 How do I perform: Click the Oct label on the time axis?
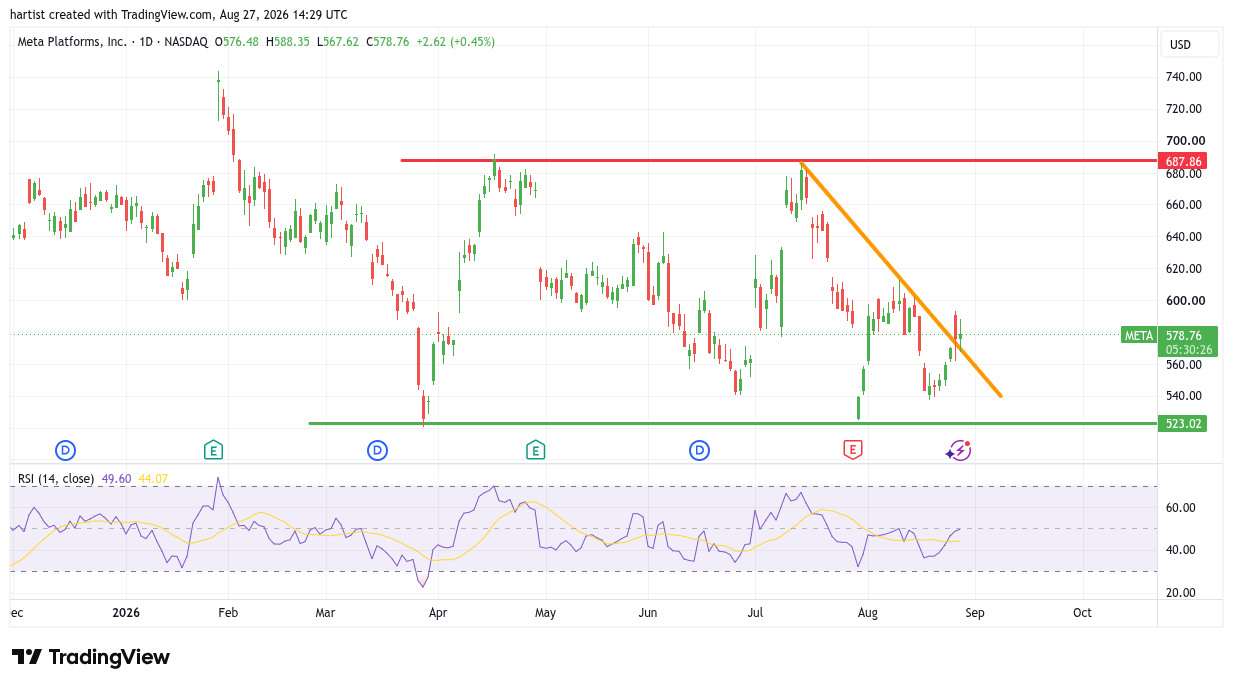1082,612
